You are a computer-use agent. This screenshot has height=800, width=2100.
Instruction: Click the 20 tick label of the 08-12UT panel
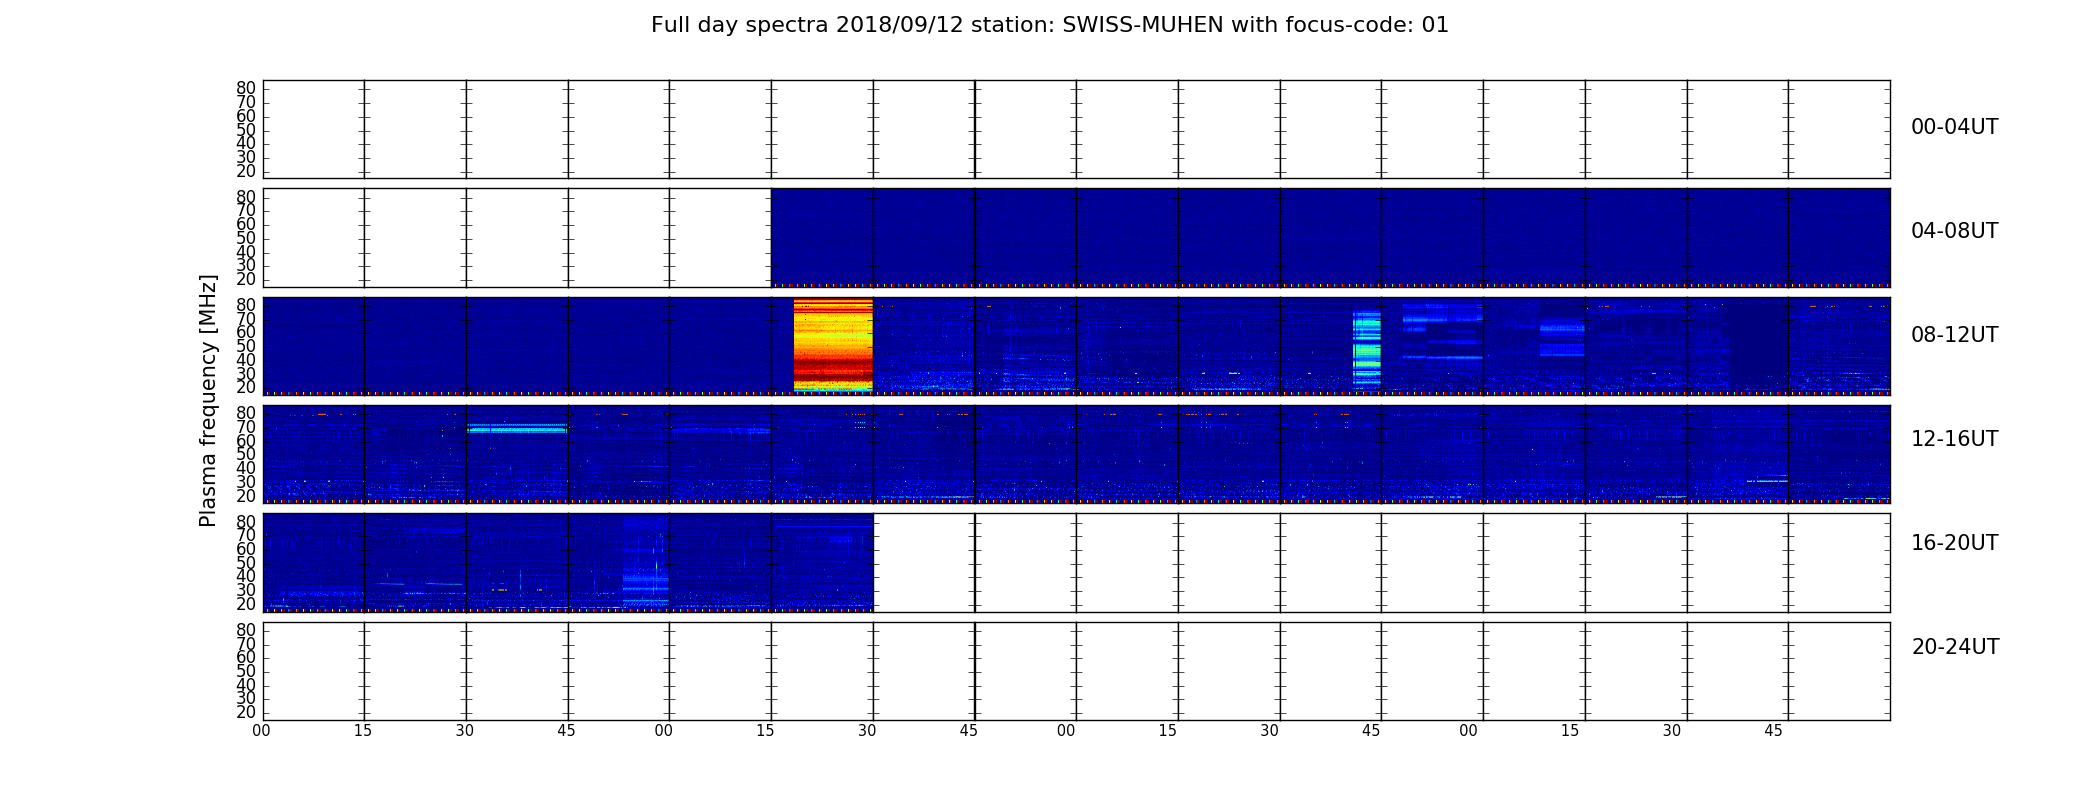coord(246,388)
